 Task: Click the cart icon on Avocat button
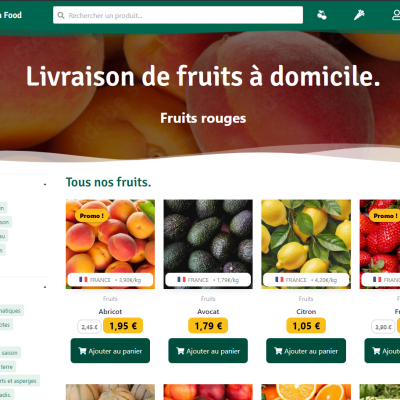[x=180, y=351]
